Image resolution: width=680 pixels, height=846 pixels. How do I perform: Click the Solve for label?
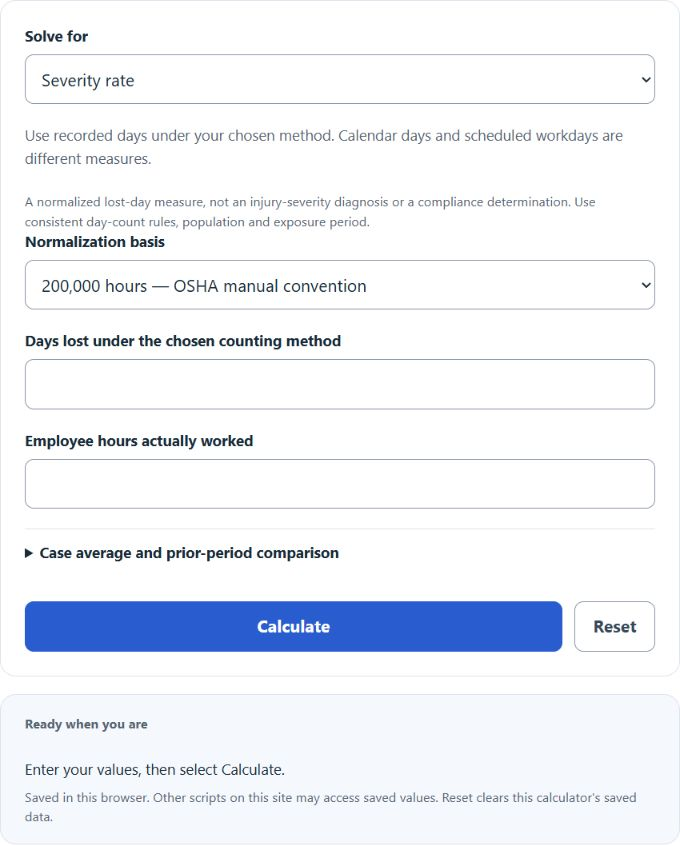pyautogui.click(x=56, y=36)
